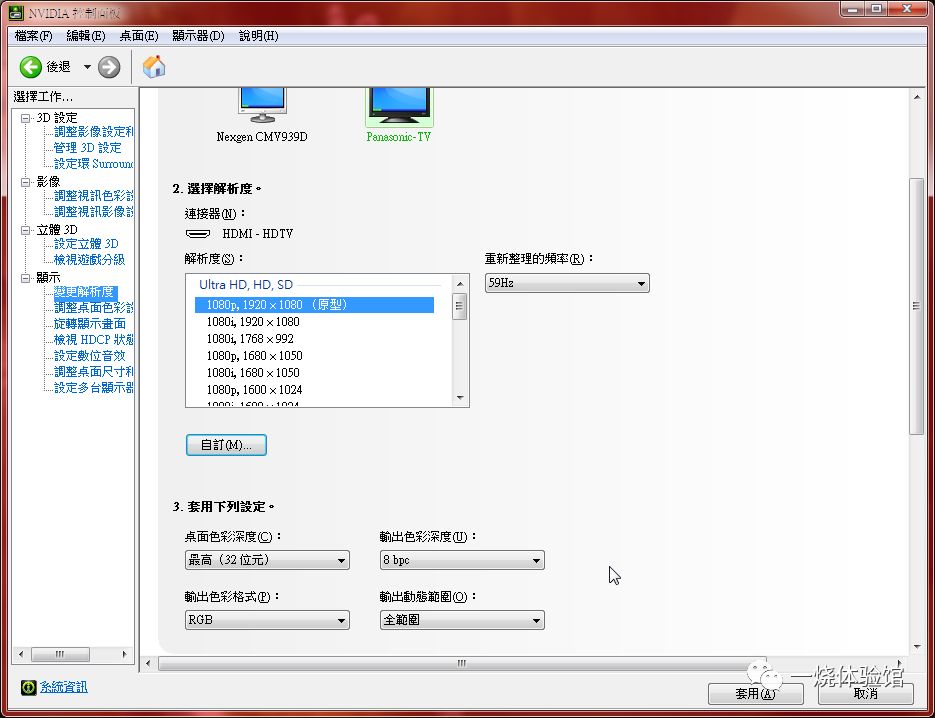Click resolution list scroll down arrow
935x718 pixels.
pos(460,398)
